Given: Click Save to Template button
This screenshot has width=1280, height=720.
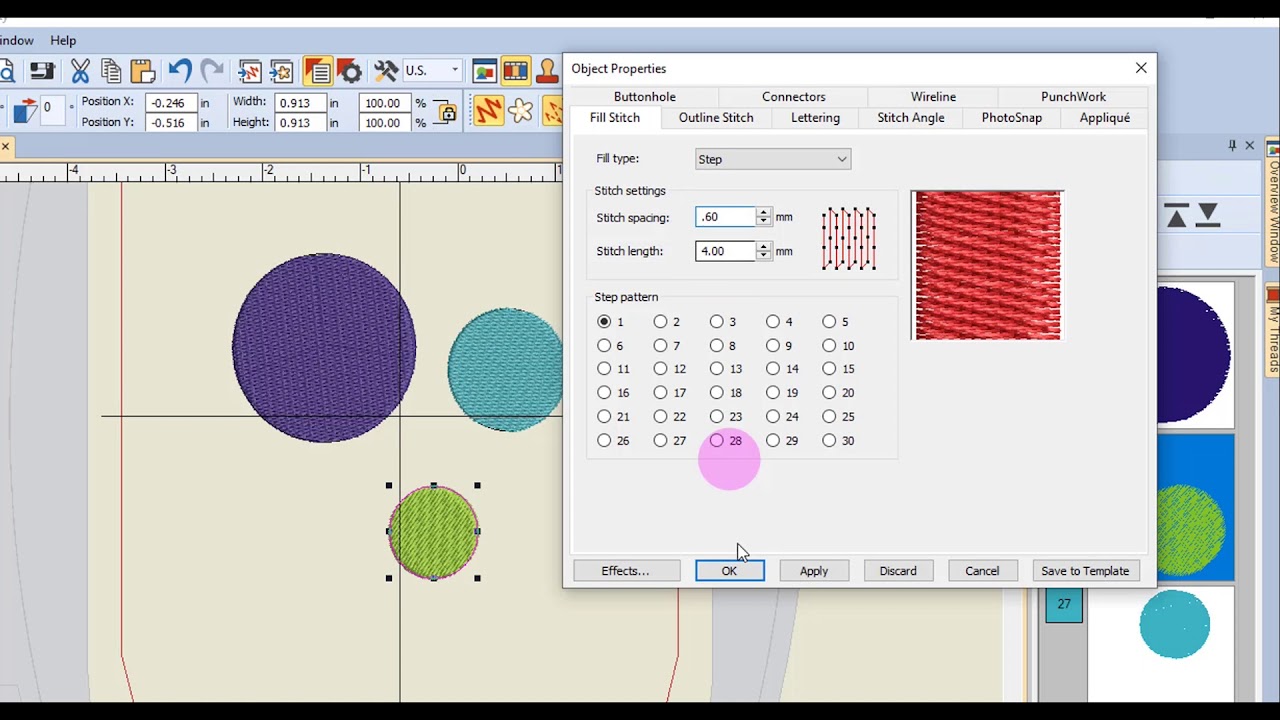Looking at the screenshot, I should pyautogui.click(x=1085, y=571).
